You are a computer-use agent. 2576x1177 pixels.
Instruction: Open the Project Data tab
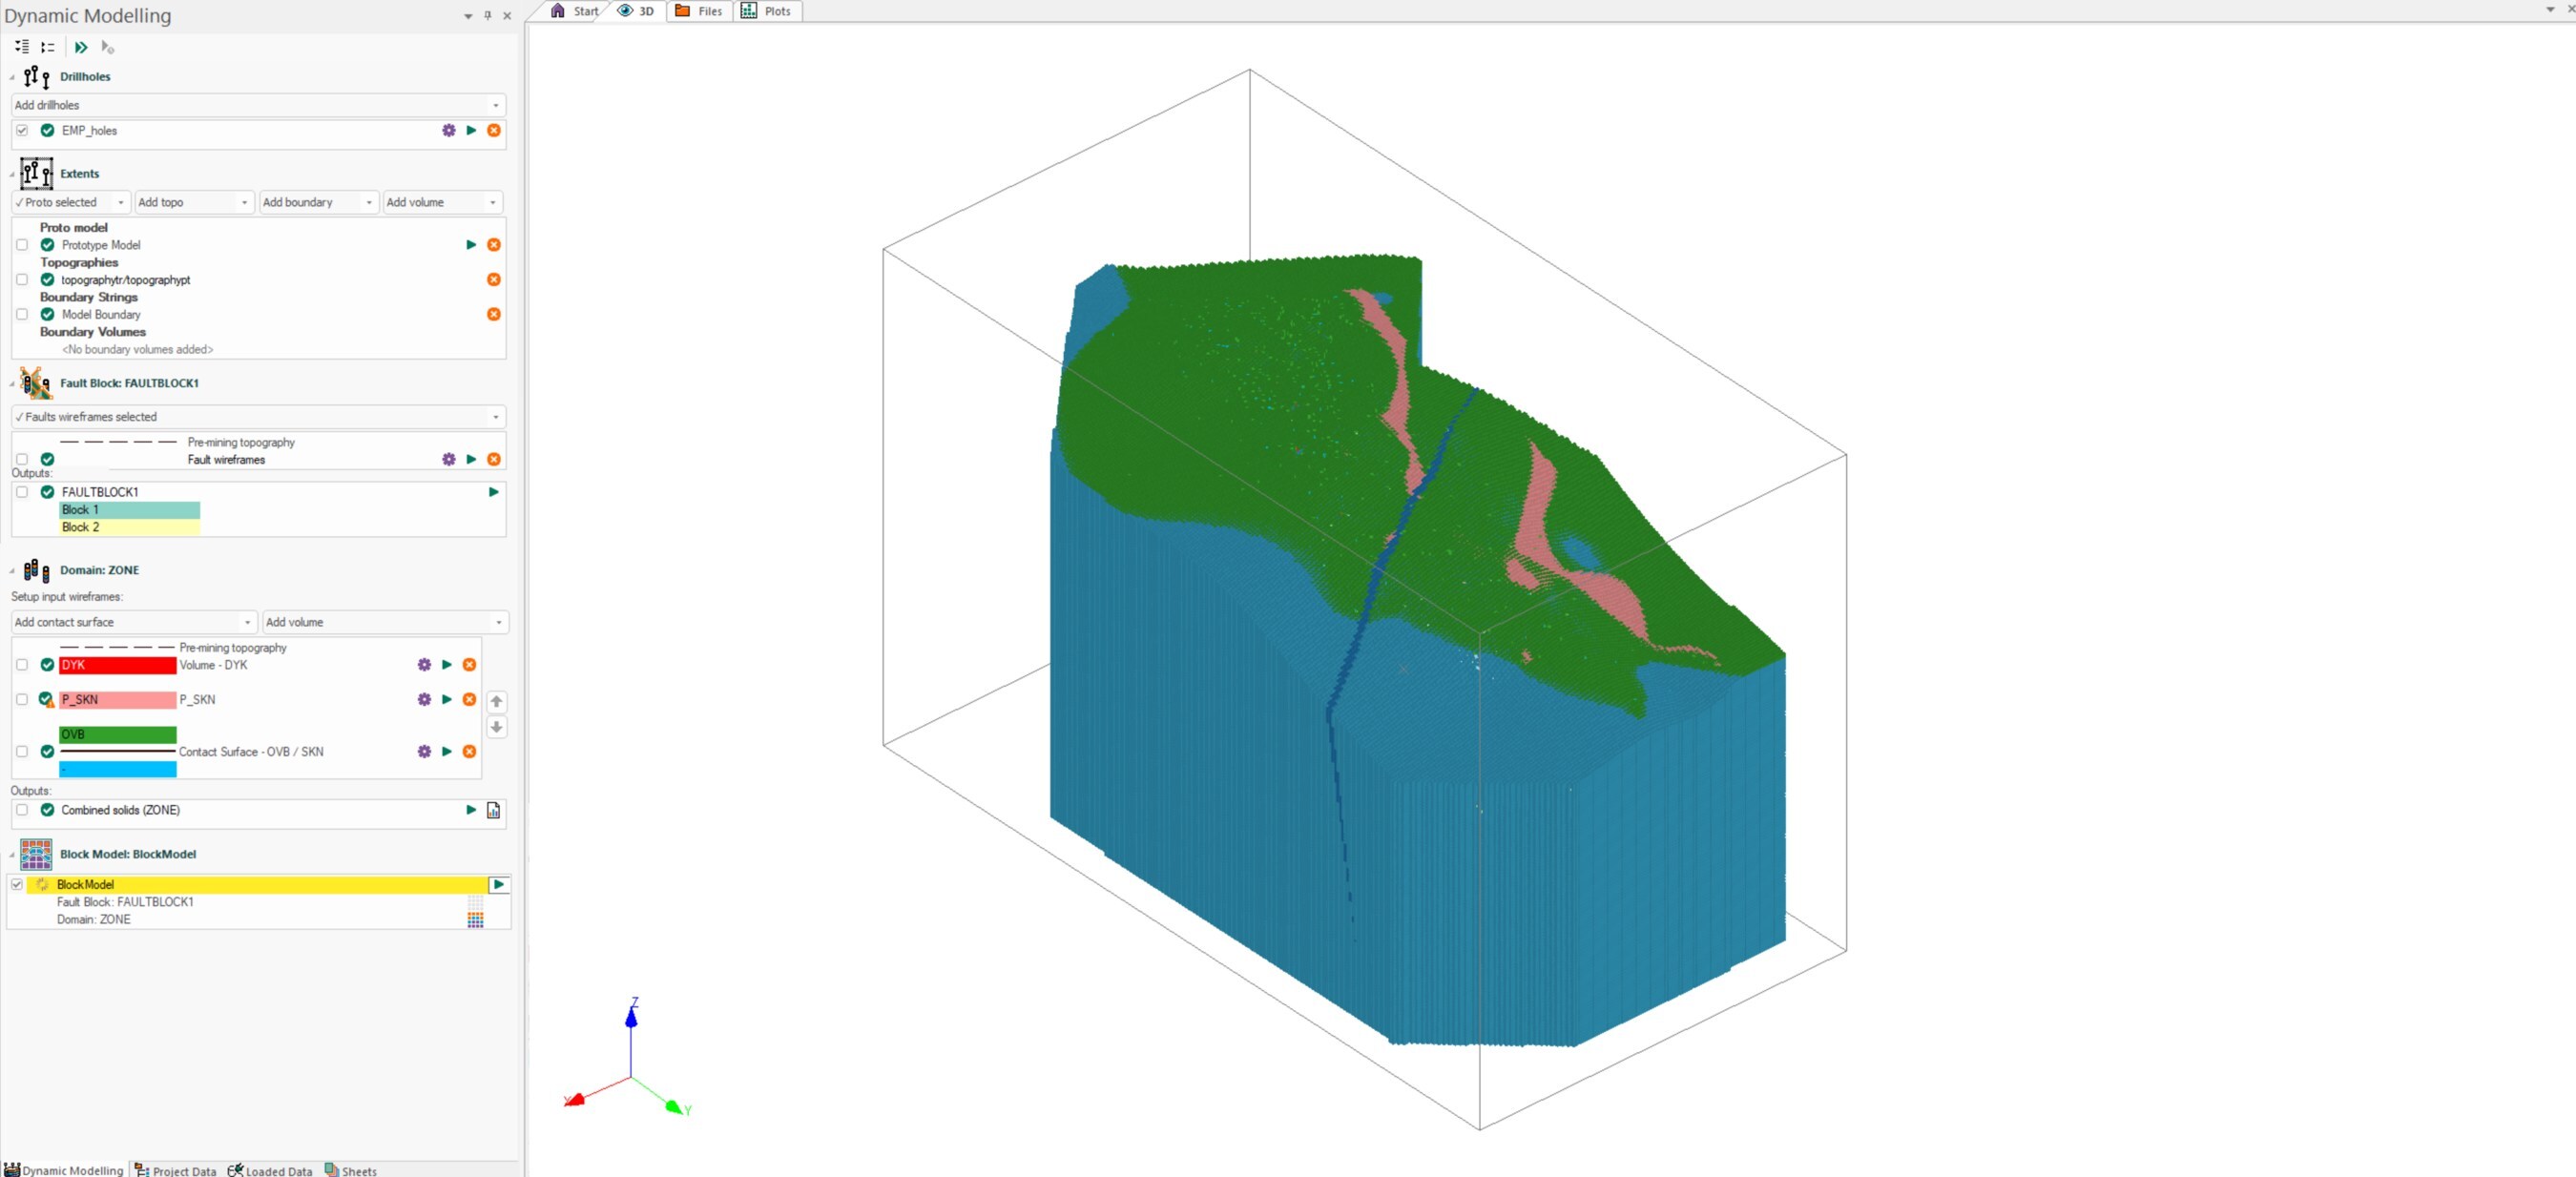coord(176,1170)
